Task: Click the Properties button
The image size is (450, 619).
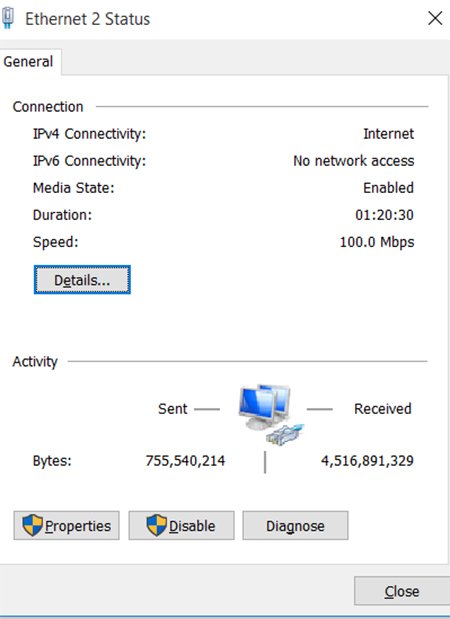Action: [66, 525]
